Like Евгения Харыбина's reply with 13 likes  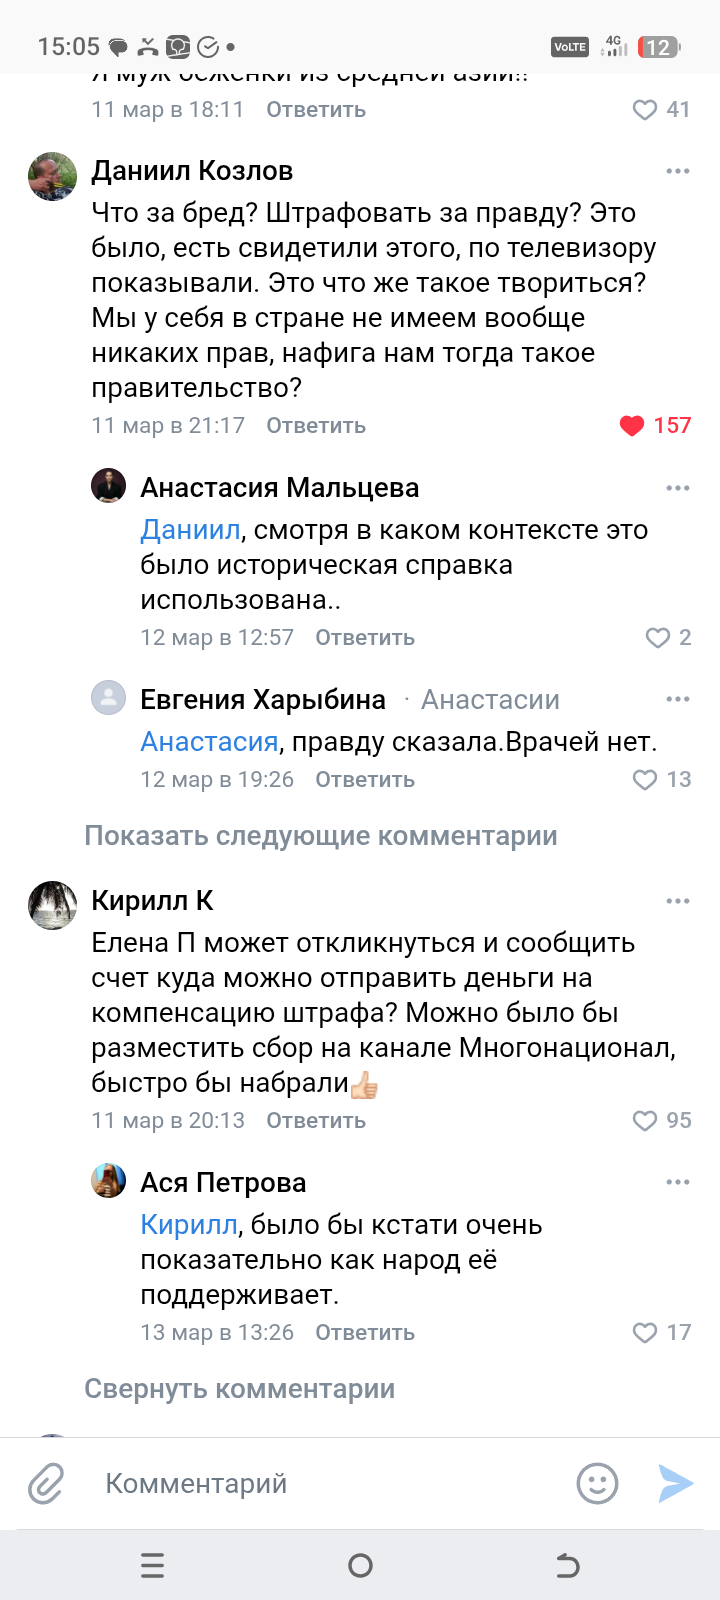coord(645,780)
